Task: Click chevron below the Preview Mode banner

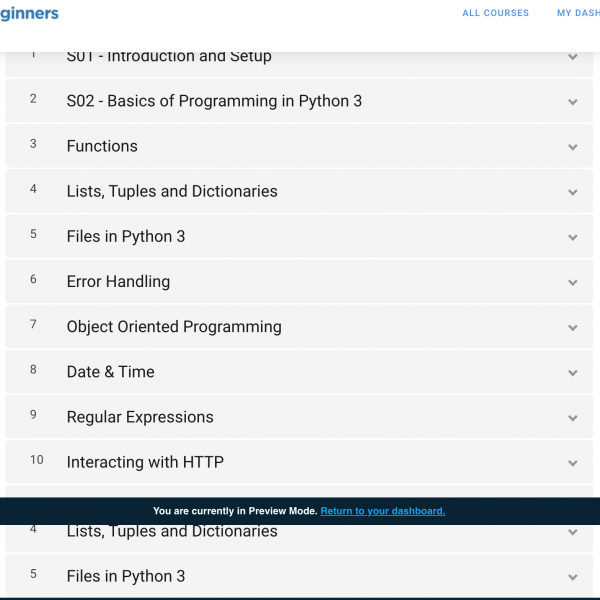Action: click(x=572, y=532)
